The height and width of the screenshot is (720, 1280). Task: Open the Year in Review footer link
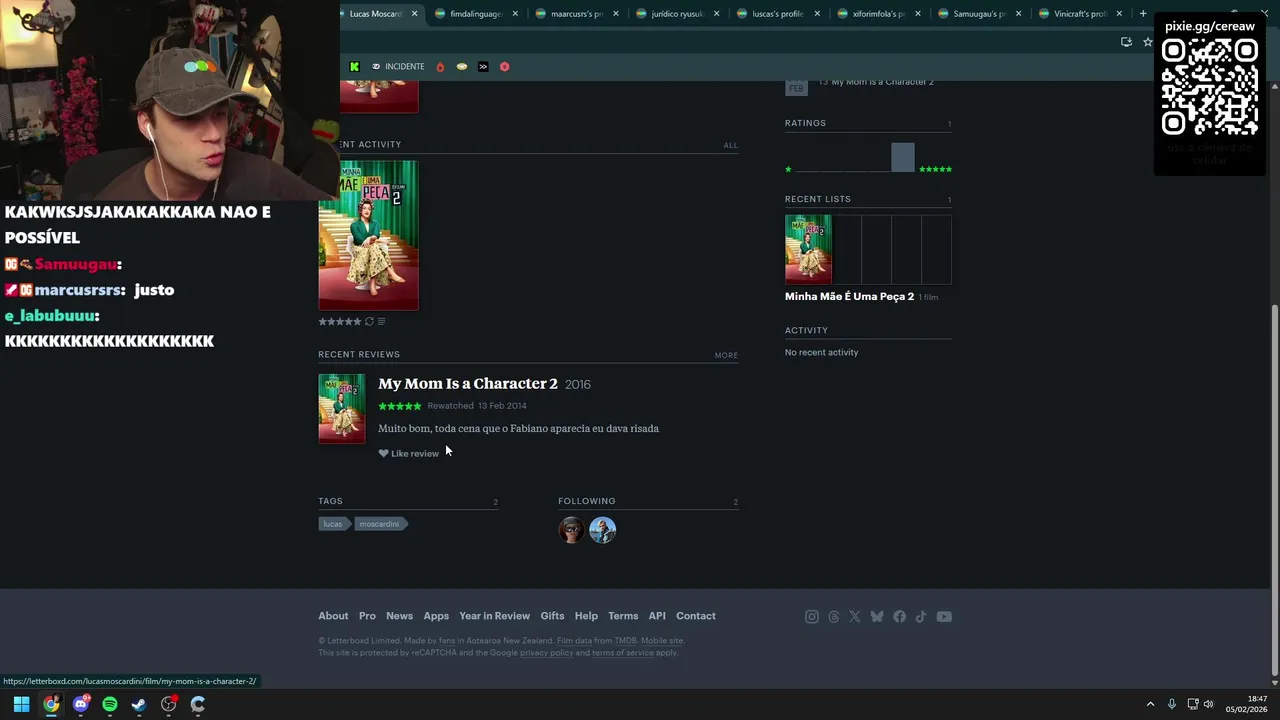click(494, 616)
